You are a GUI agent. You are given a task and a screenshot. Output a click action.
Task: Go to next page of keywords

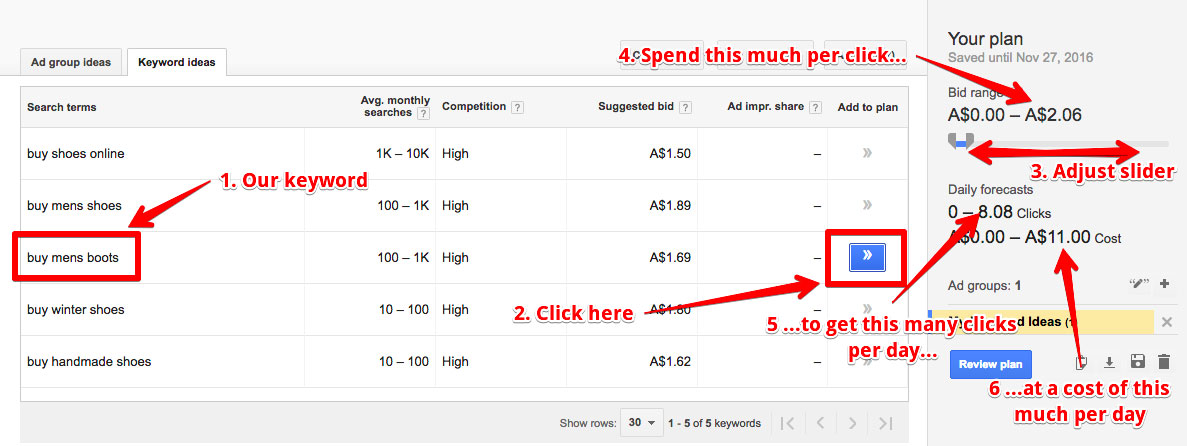(x=852, y=423)
